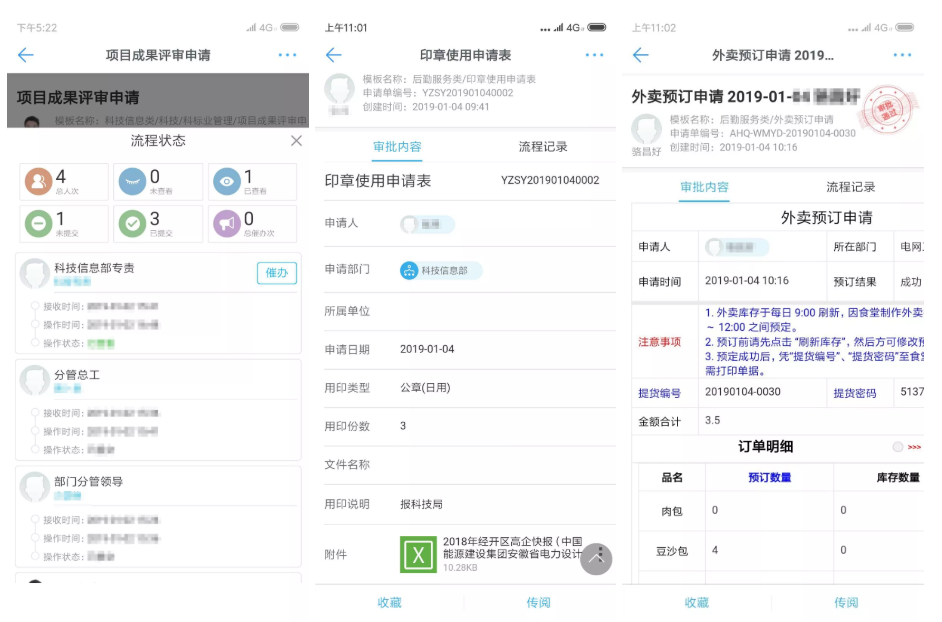Open more options on 外卖预订申请 screen

click(902, 55)
